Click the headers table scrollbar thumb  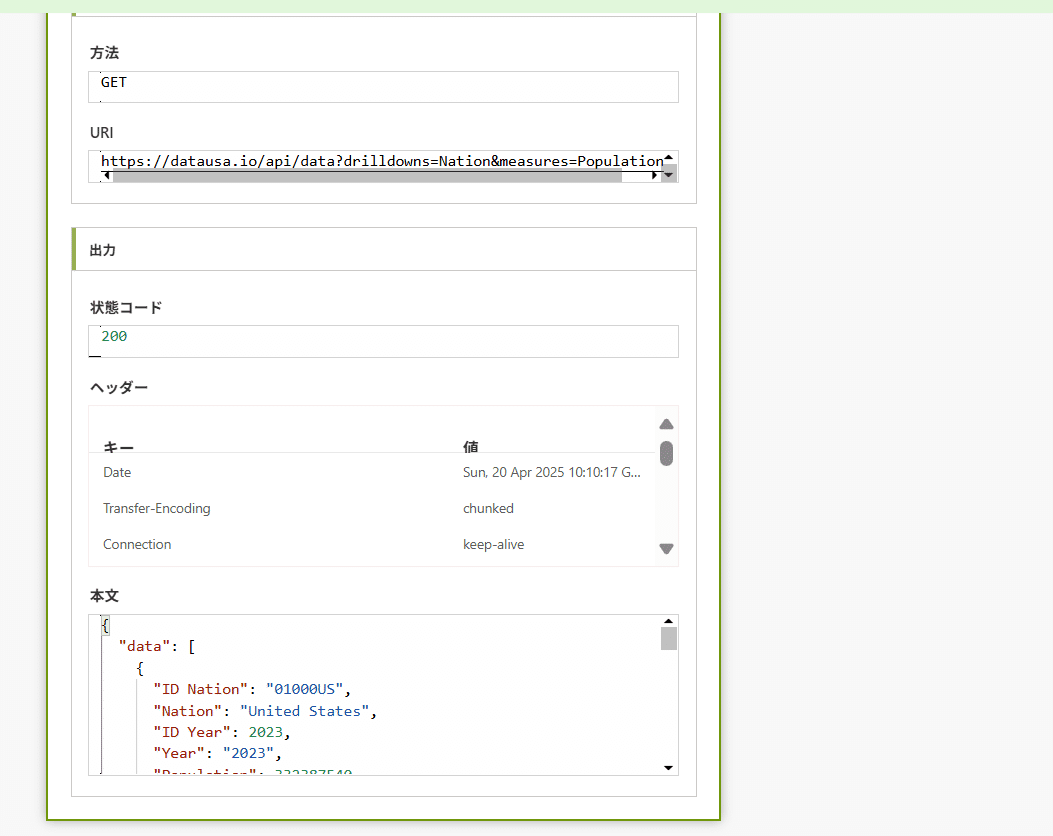coord(666,453)
